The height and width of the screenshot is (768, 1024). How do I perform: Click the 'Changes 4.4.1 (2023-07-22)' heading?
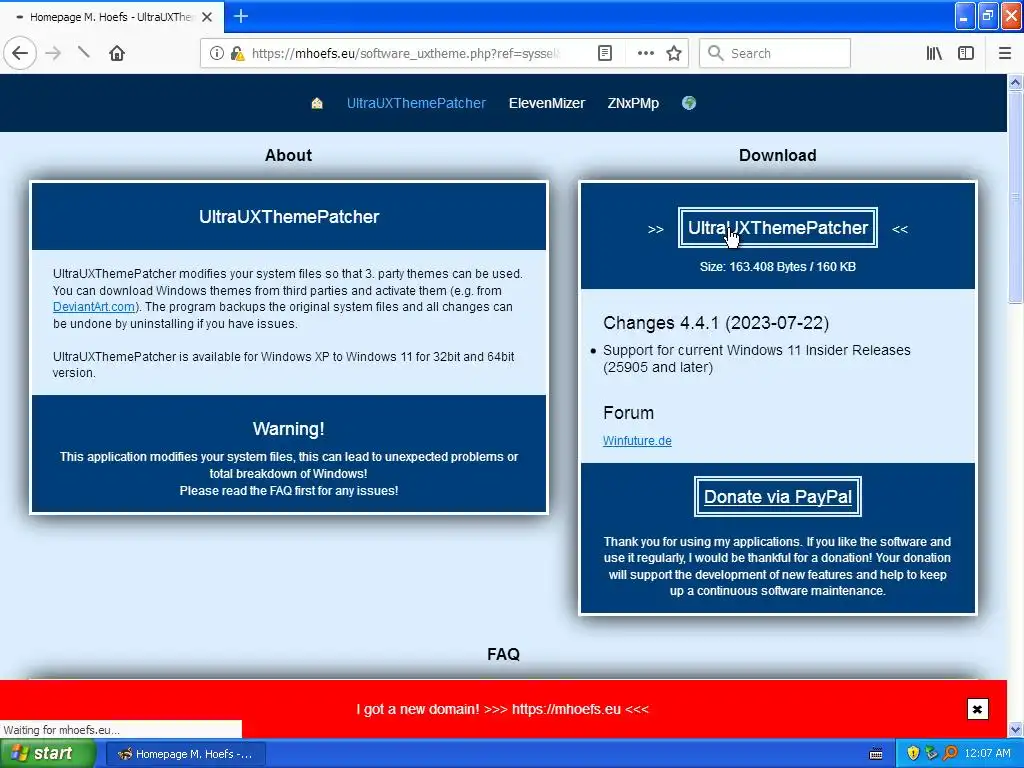716,323
